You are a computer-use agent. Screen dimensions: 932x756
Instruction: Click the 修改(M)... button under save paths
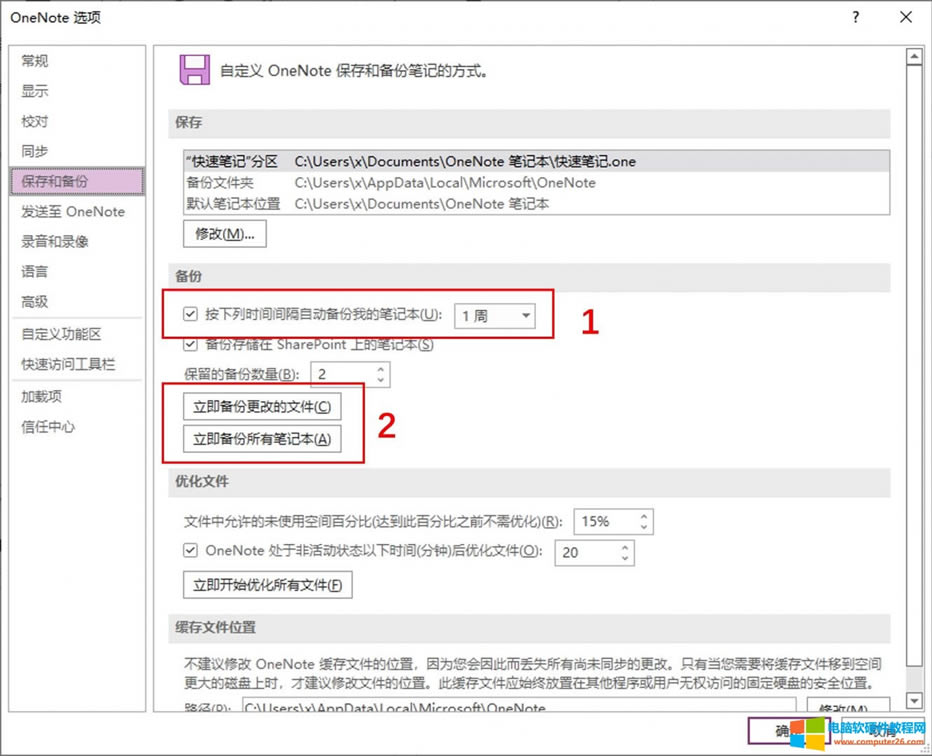click(224, 234)
